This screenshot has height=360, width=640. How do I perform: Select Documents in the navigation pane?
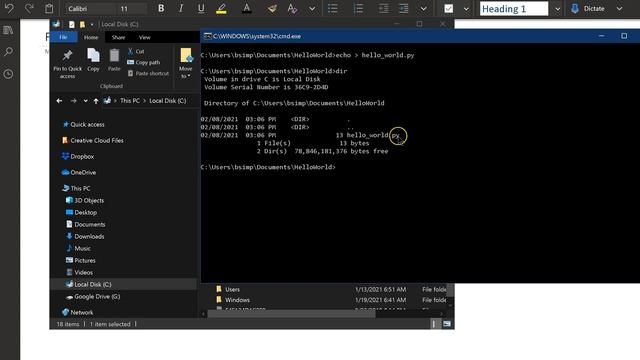click(85, 224)
